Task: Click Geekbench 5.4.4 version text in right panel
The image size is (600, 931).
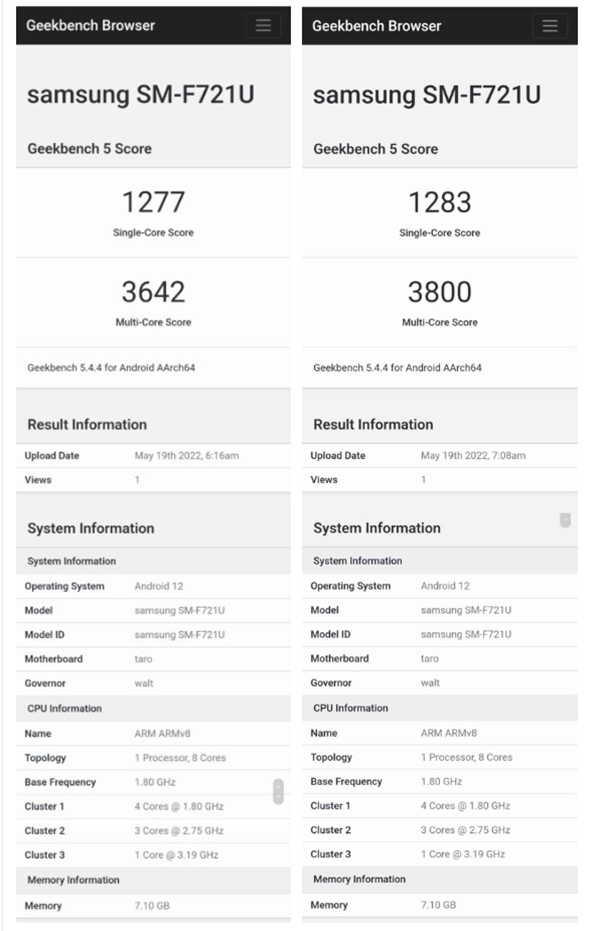Action: (397, 368)
